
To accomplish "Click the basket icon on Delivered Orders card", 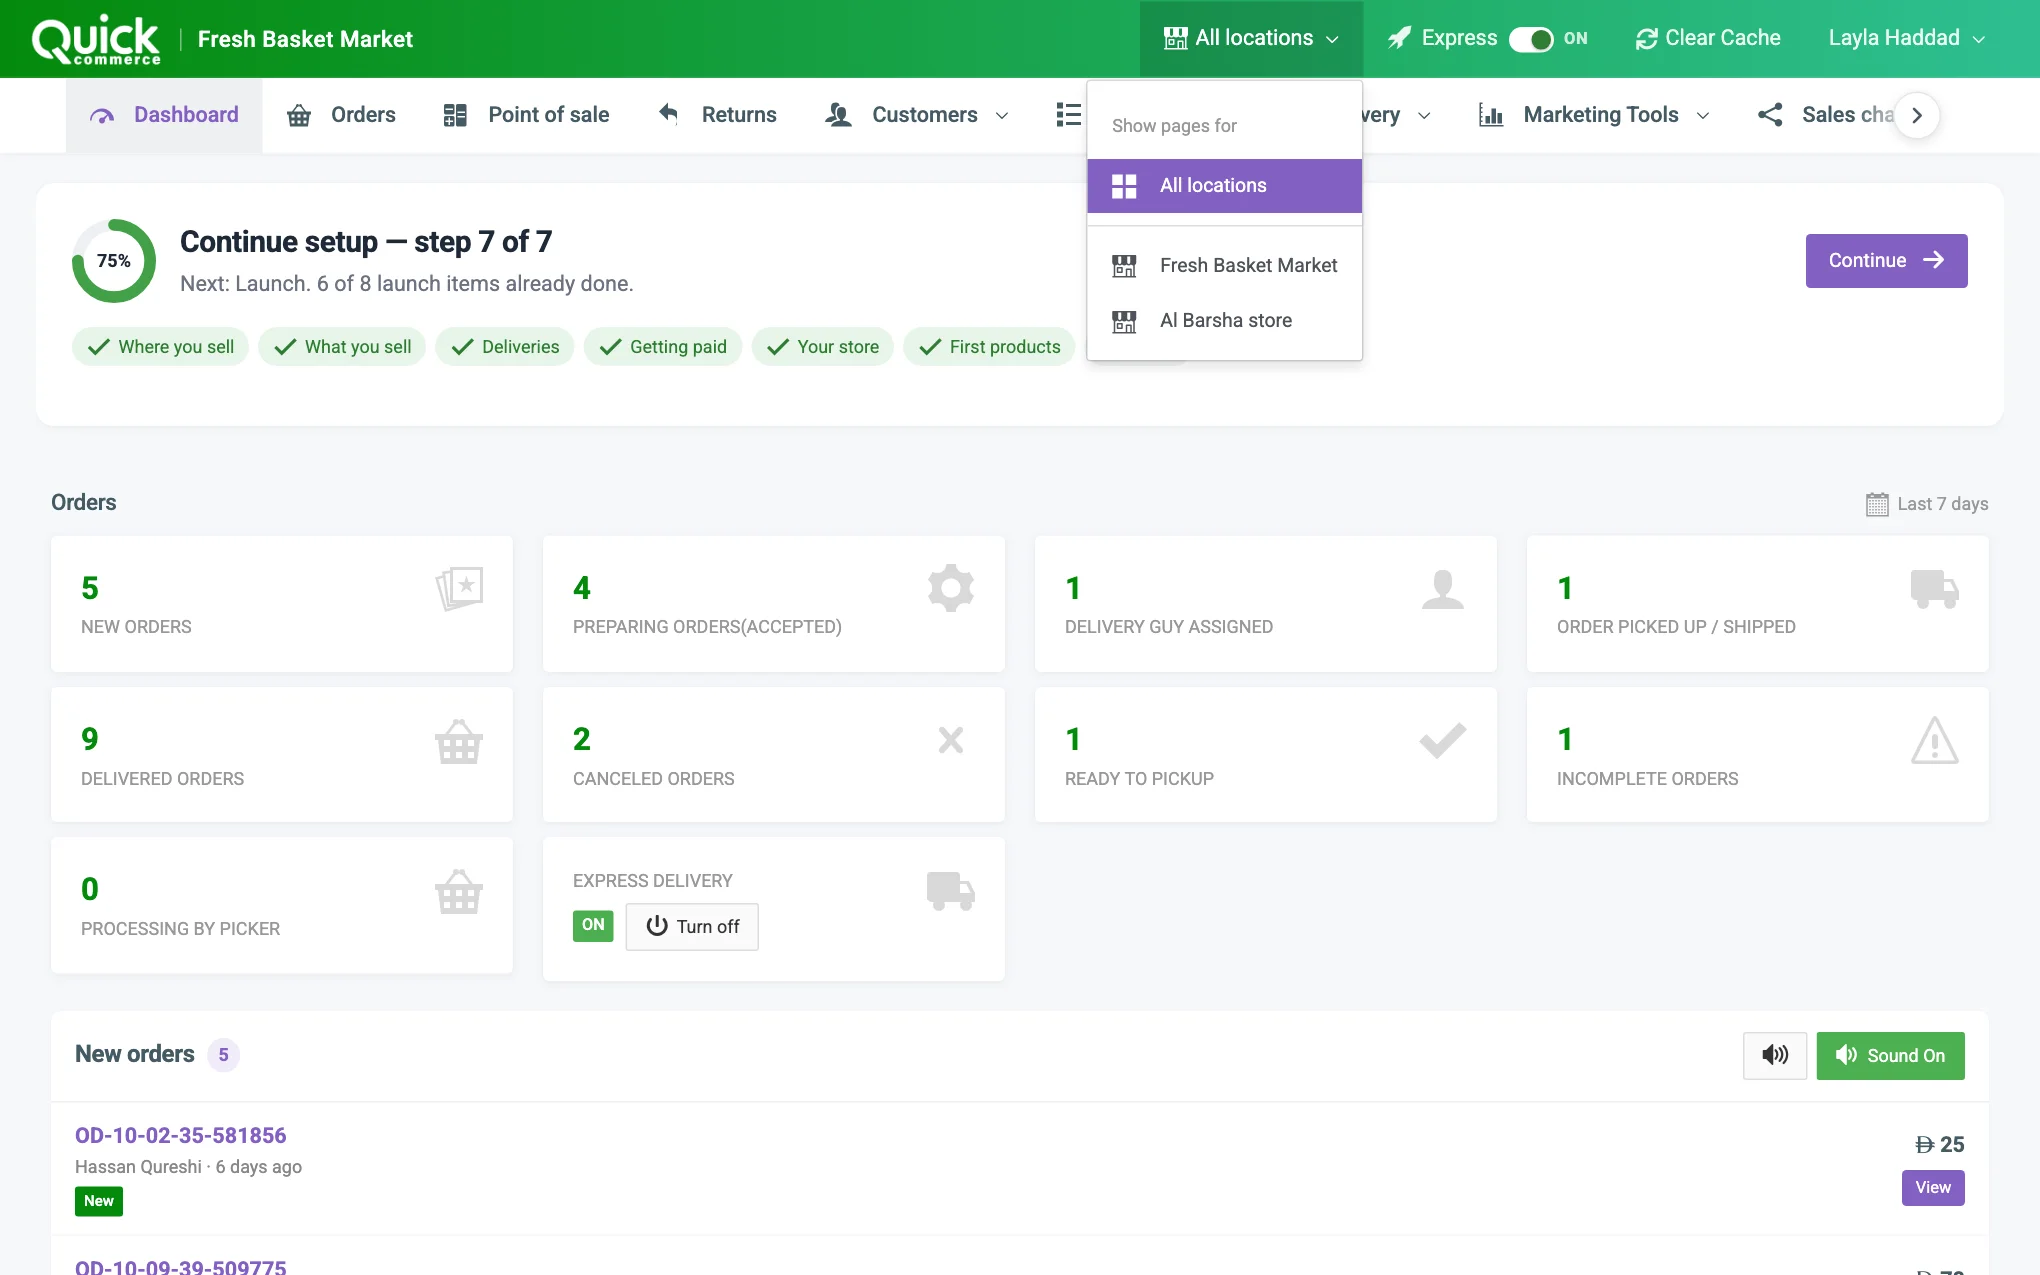I will point(459,741).
